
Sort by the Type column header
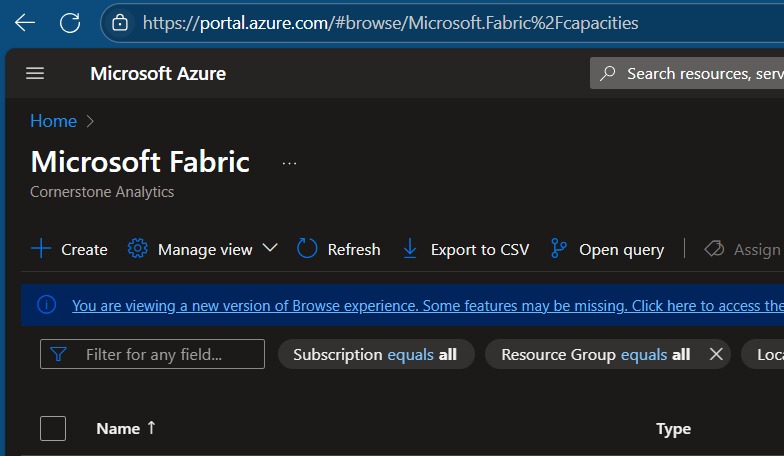[674, 429]
